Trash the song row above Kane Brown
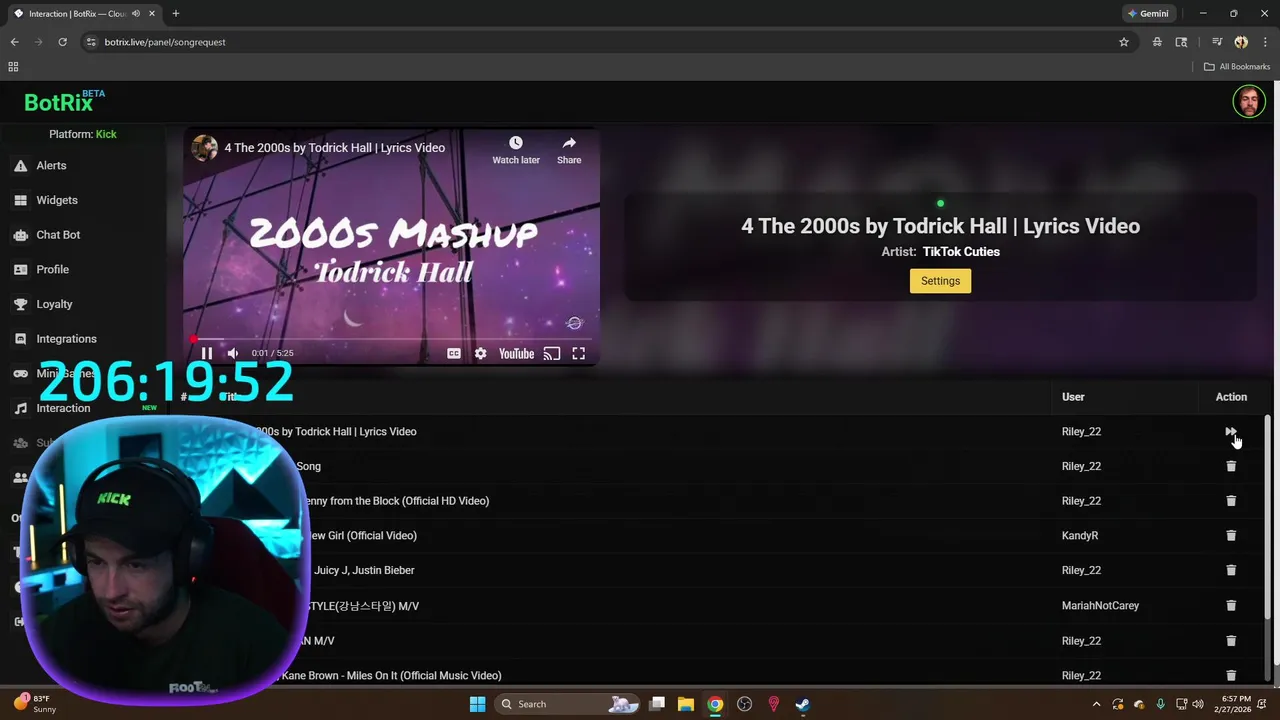Viewport: 1280px width, 720px height. point(1231,640)
